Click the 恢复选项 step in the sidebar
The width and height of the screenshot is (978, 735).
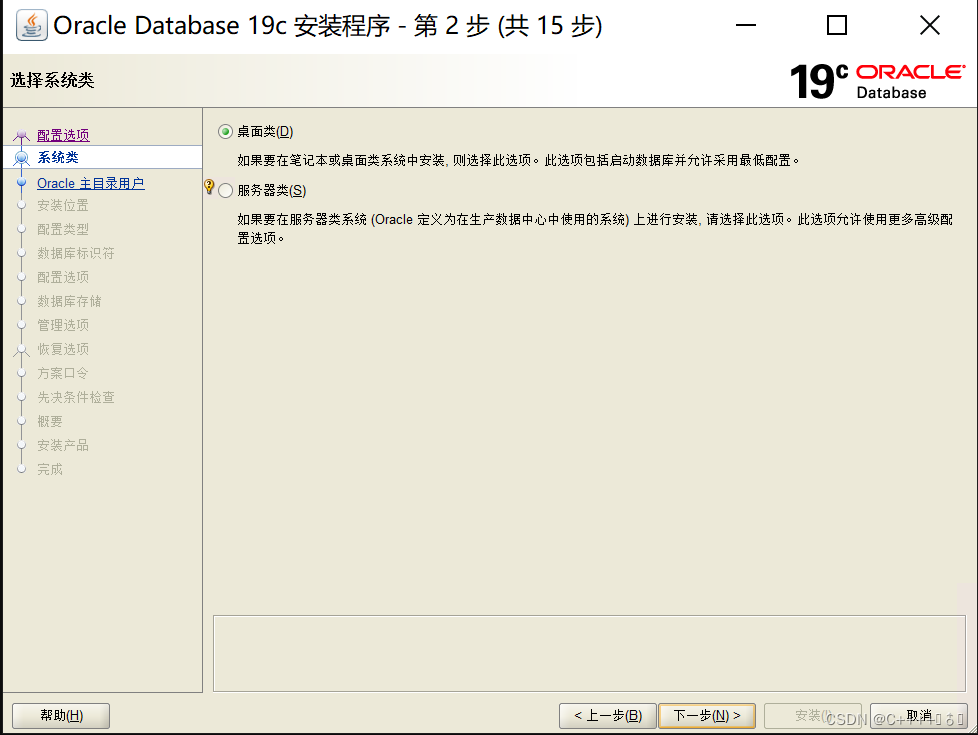click(62, 349)
